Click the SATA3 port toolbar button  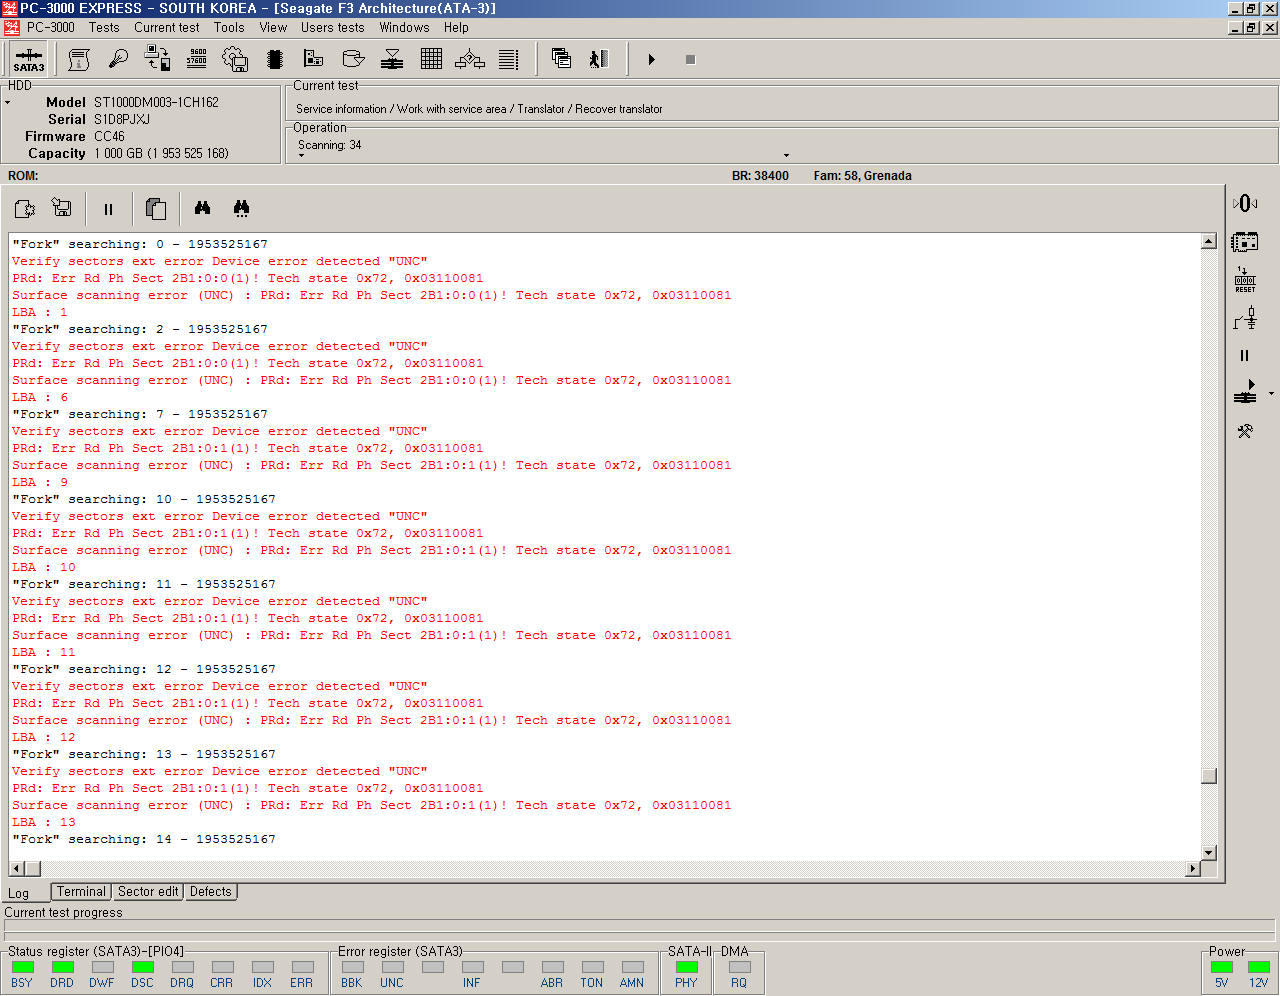coord(29,60)
